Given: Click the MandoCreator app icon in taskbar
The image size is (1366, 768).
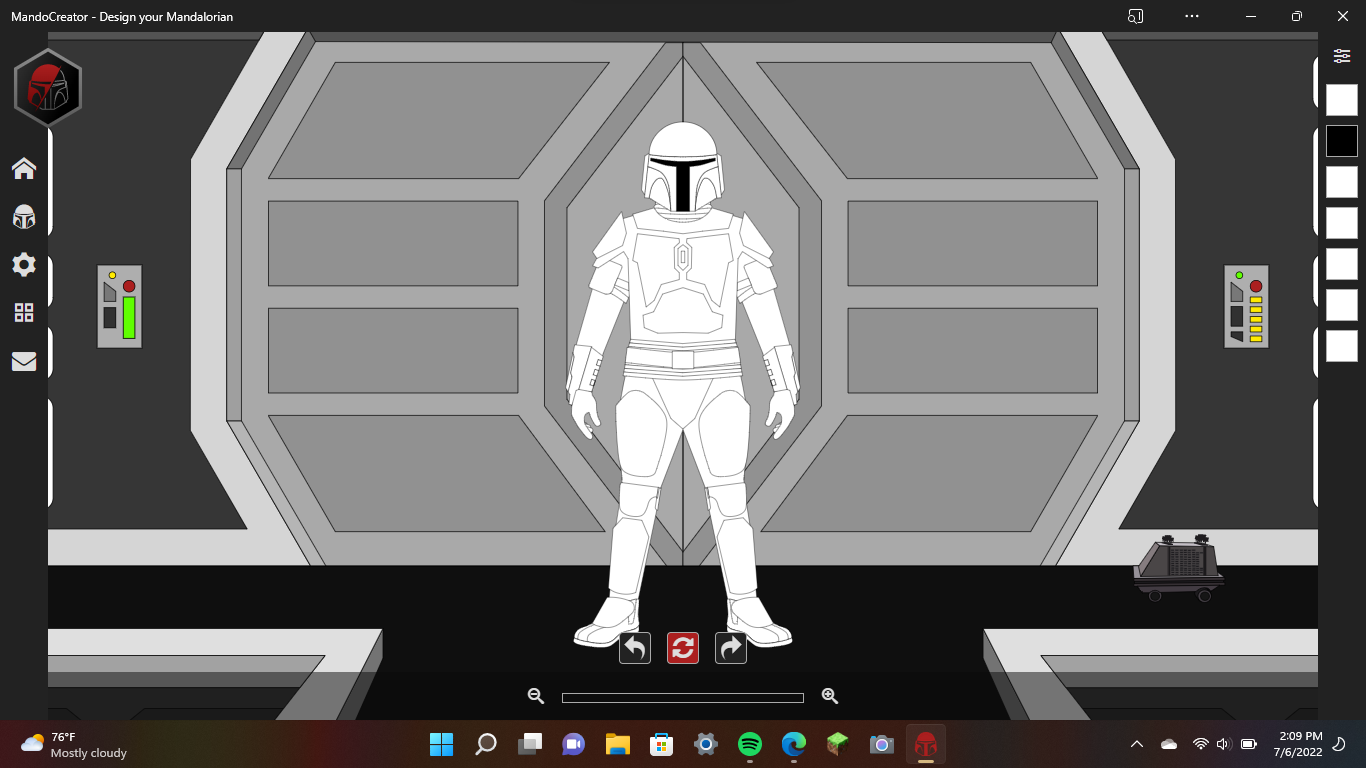Looking at the screenshot, I should (x=926, y=744).
